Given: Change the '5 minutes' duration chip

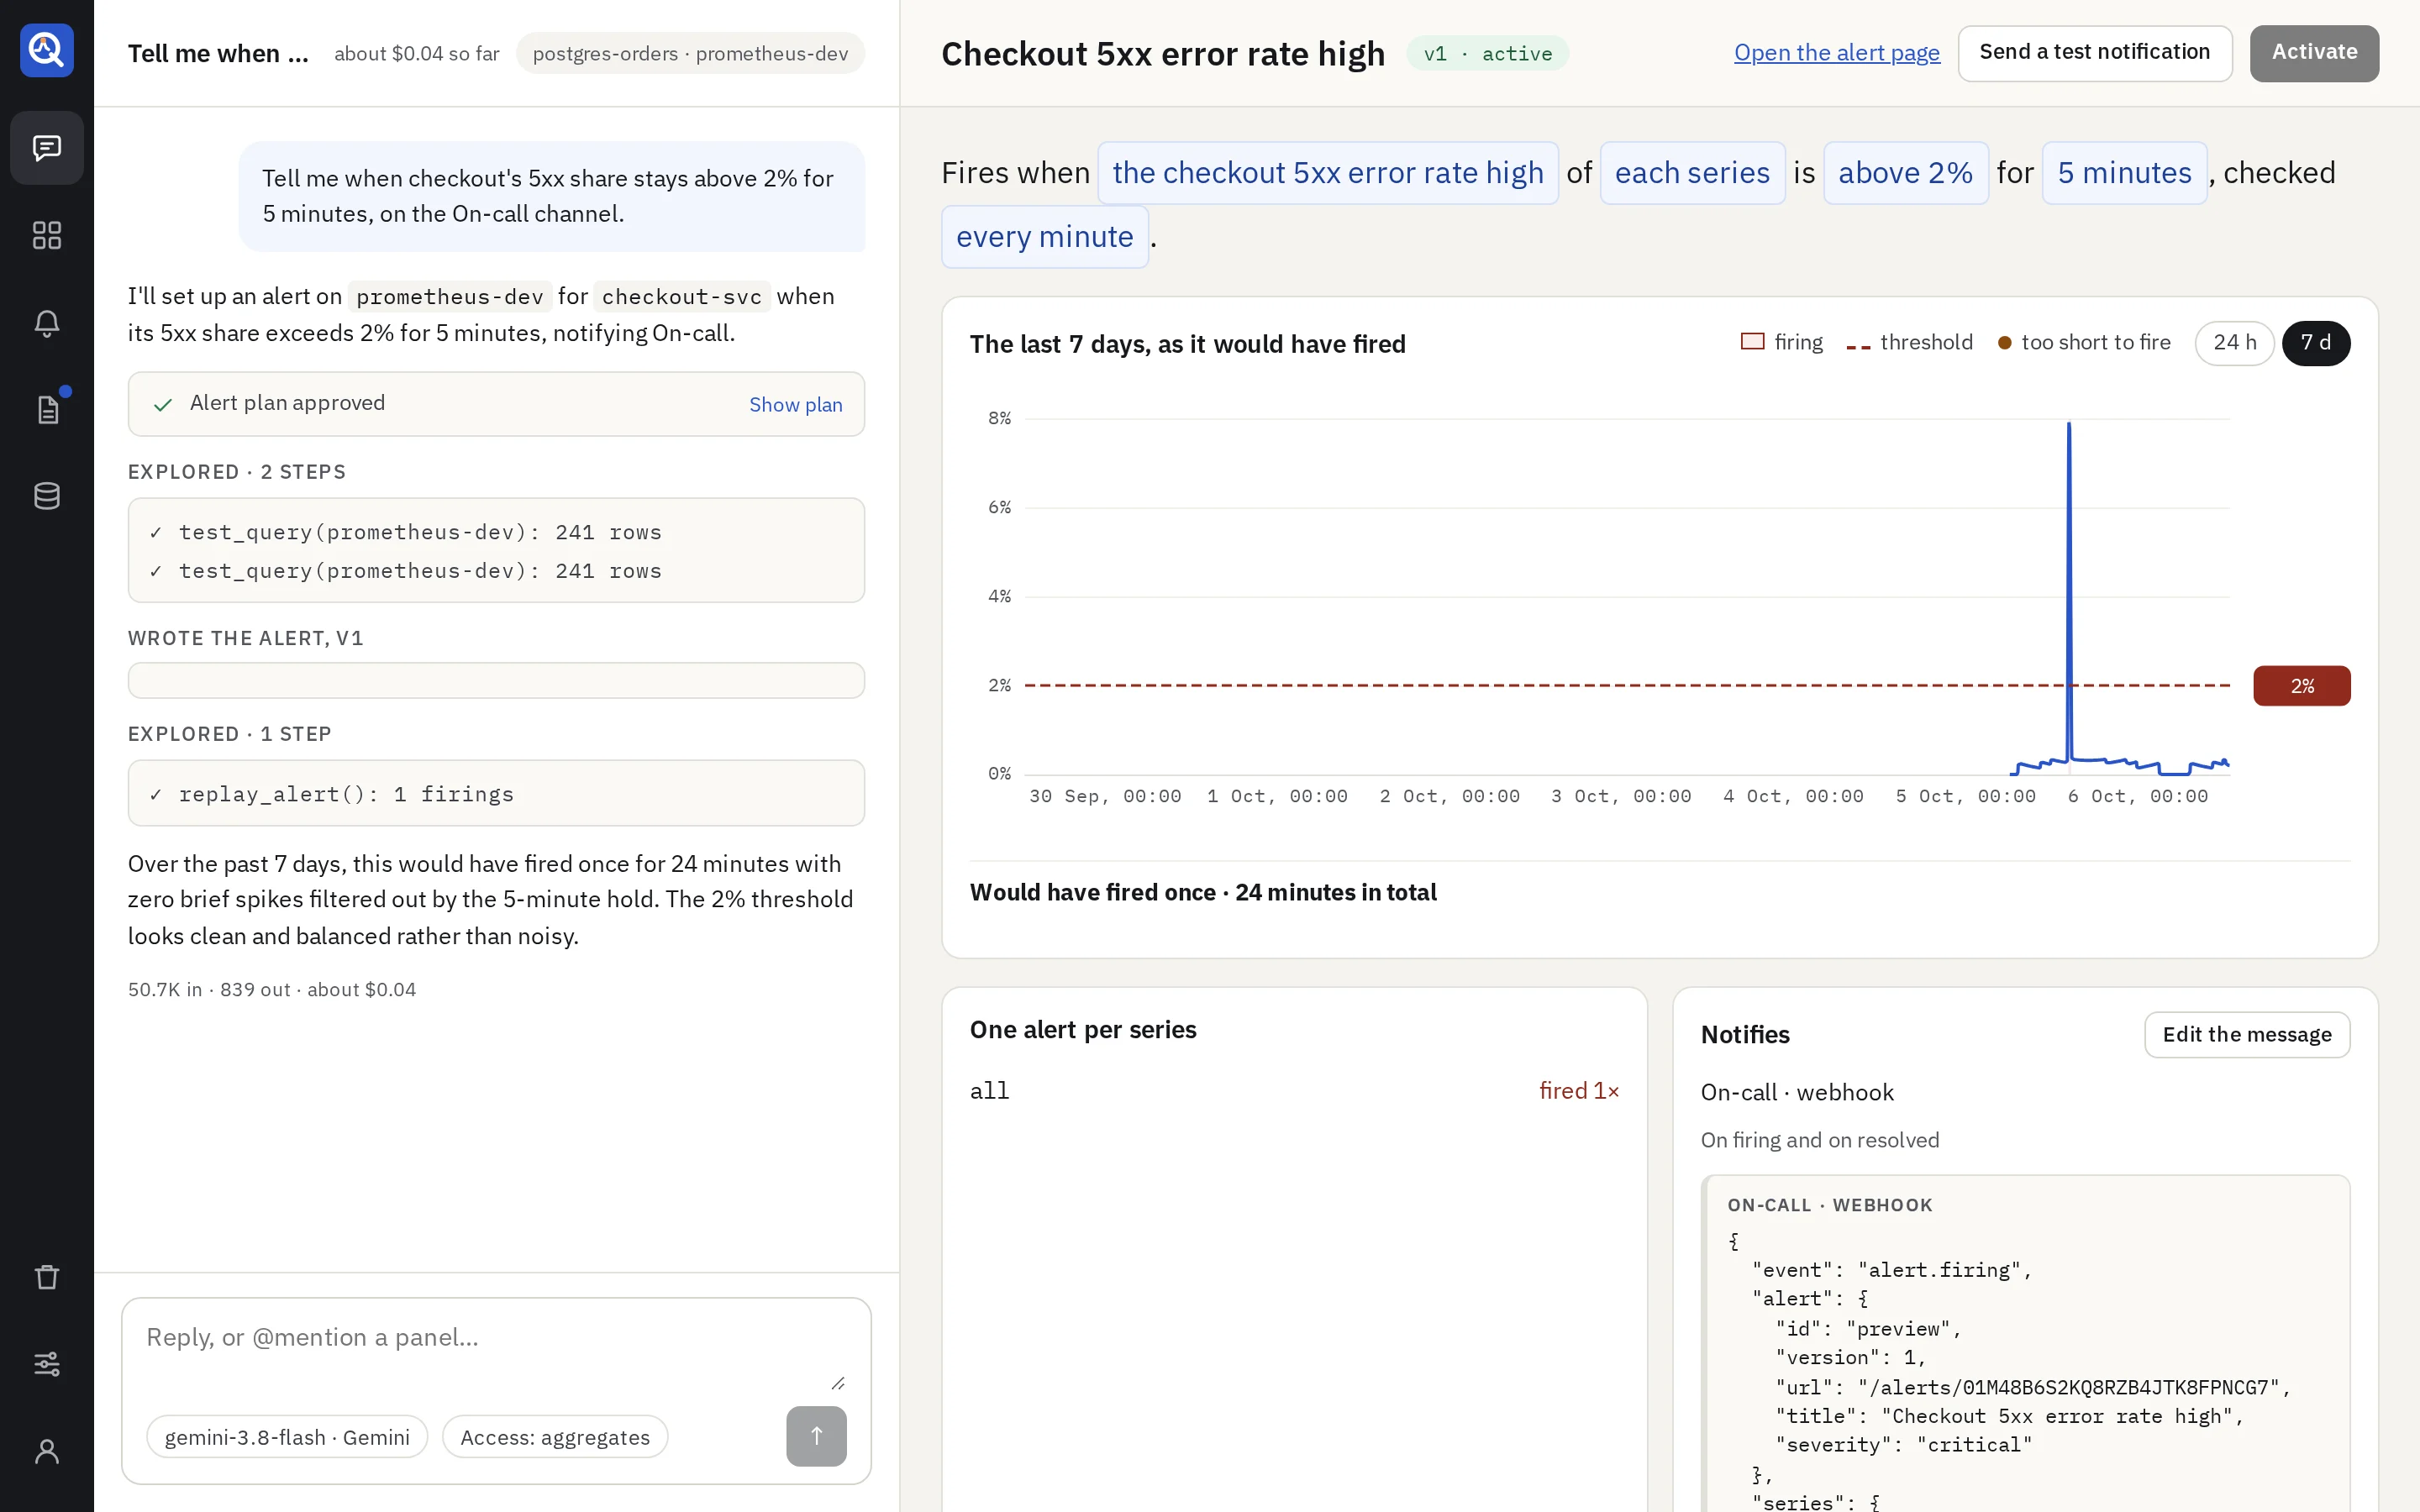Looking at the screenshot, I should pos(2124,173).
